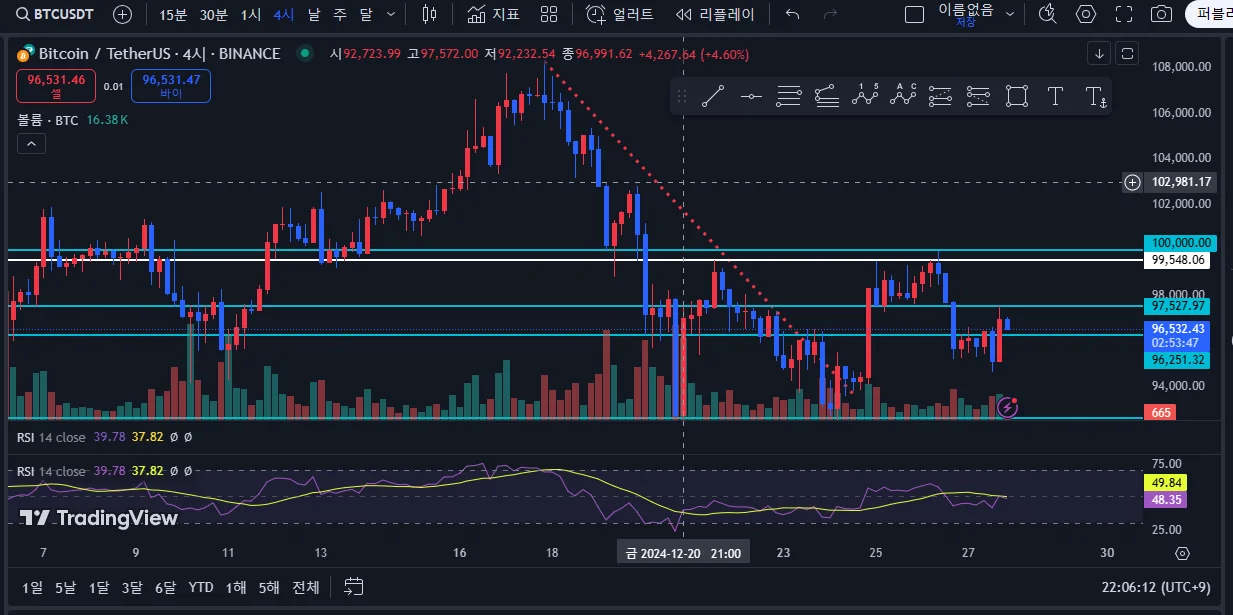
Task: Open the layout name dropdown arrow
Action: click(1010, 14)
